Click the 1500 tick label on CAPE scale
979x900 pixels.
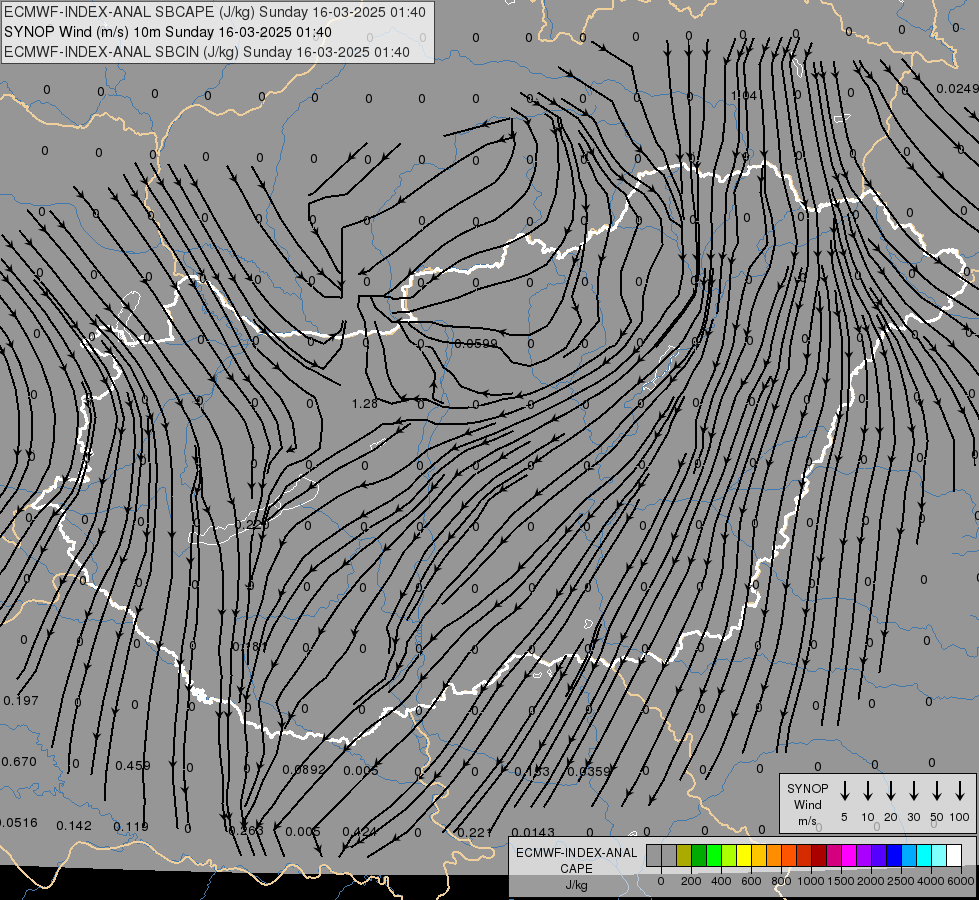[x=841, y=881]
